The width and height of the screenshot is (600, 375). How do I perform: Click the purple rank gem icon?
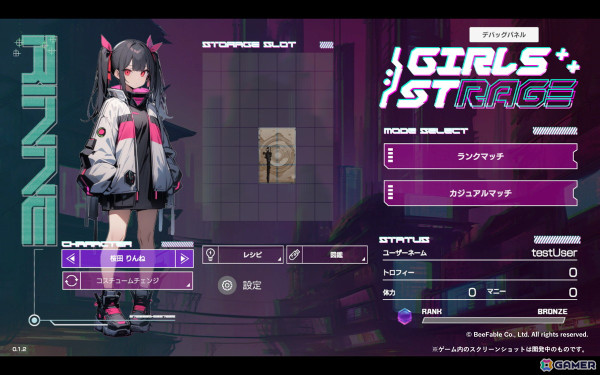tap(404, 316)
